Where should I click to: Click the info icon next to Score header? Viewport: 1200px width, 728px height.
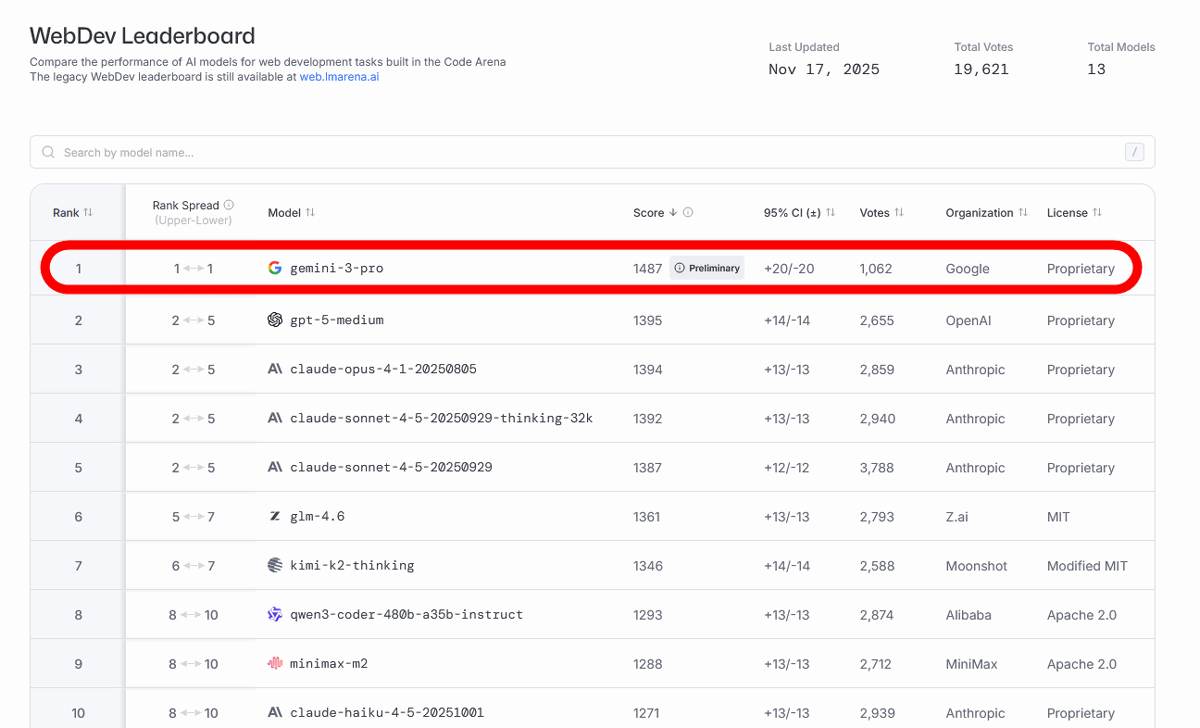coord(688,213)
